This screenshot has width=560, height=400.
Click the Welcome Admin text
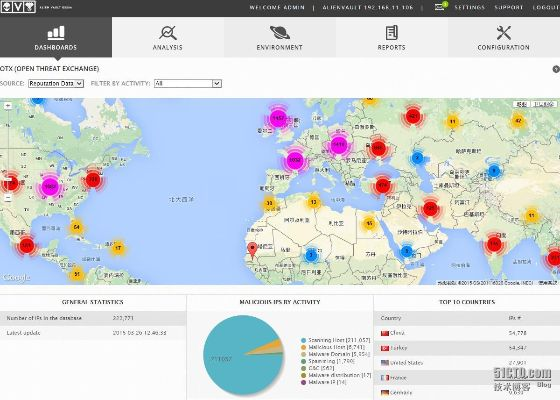click(x=277, y=7)
